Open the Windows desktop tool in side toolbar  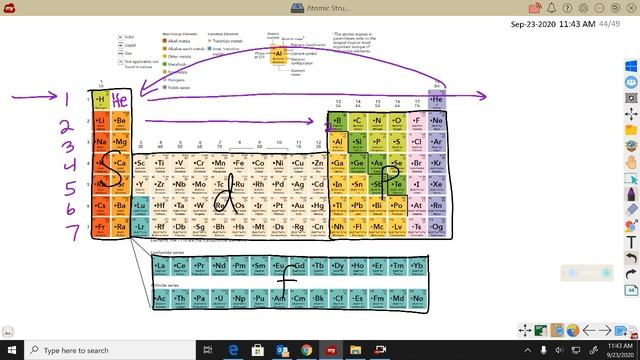[x=631, y=66]
